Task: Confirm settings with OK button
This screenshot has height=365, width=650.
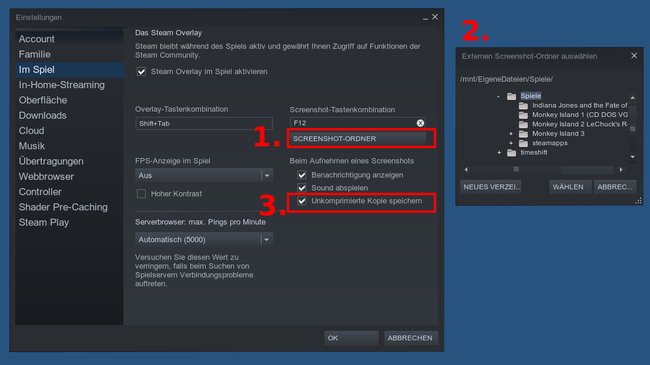Action: pos(351,338)
